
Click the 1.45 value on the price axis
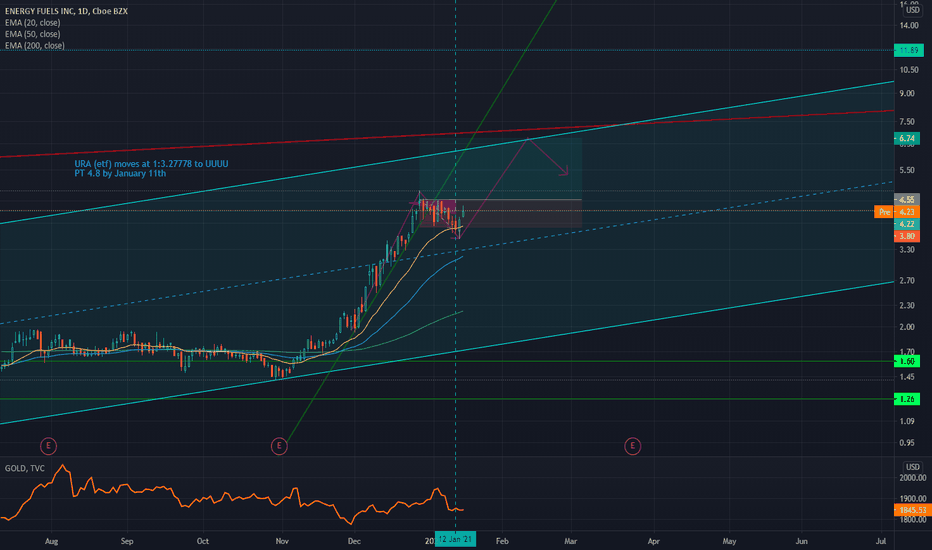(907, 377)
